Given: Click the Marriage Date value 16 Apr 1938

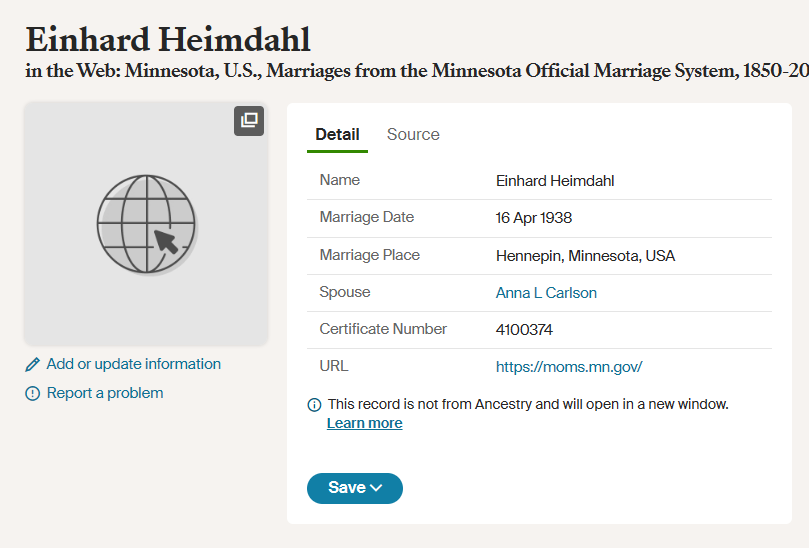Looking at the screenshot, I should coord(533,218).
